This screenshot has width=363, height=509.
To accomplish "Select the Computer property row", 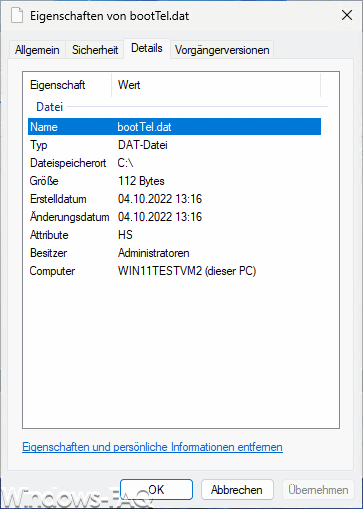I will 174,271.
